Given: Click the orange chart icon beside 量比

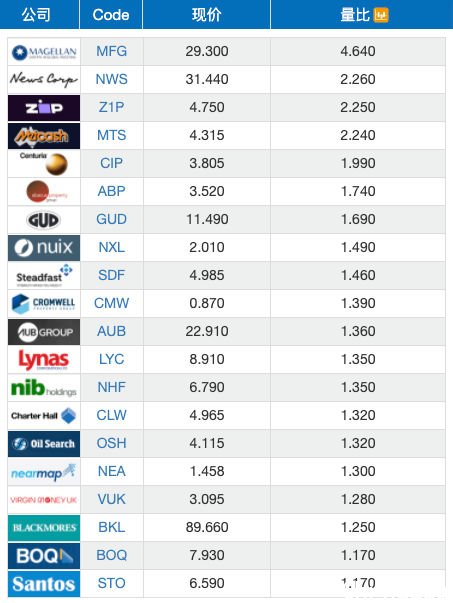Looking at the screenshot, I should (381, 15).
